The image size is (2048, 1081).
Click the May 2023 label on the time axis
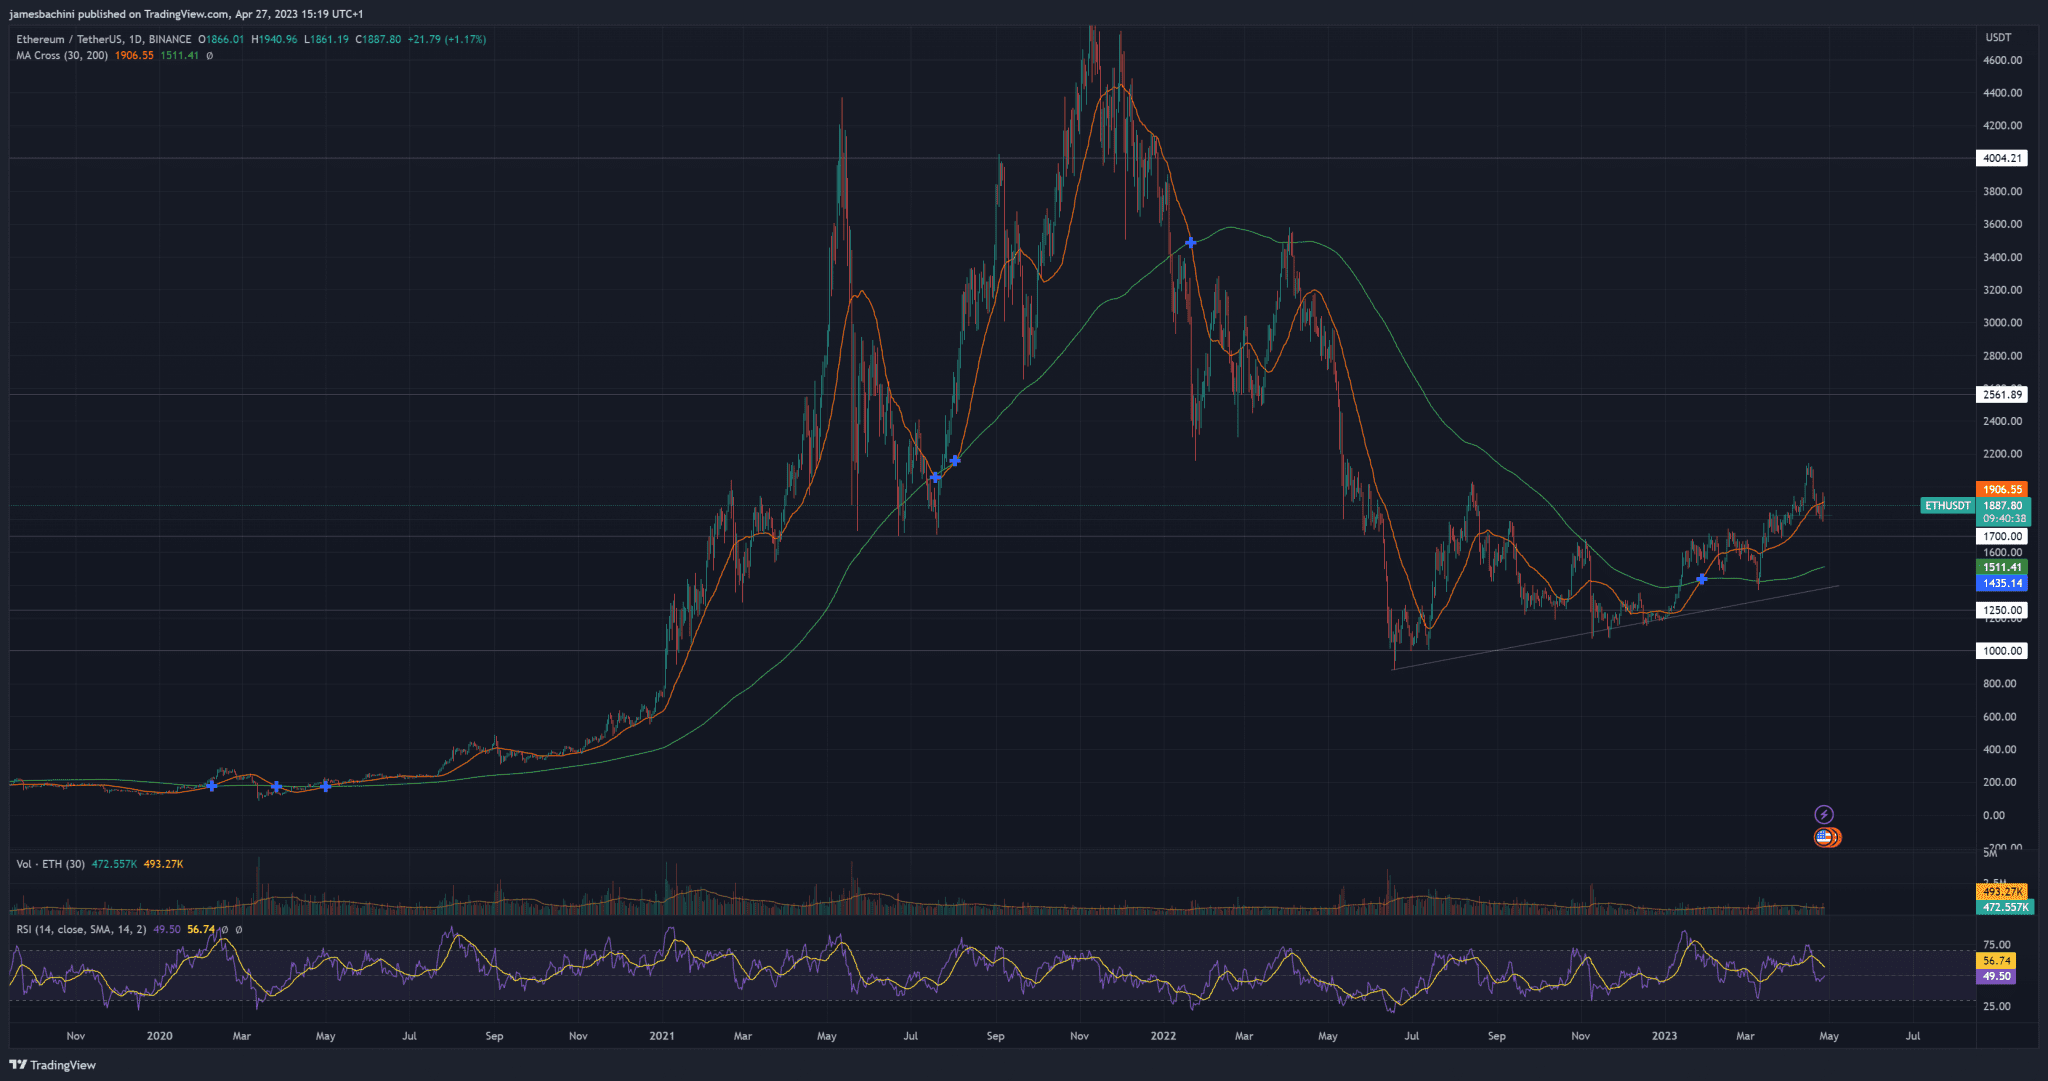[x=1830, y=1037]
